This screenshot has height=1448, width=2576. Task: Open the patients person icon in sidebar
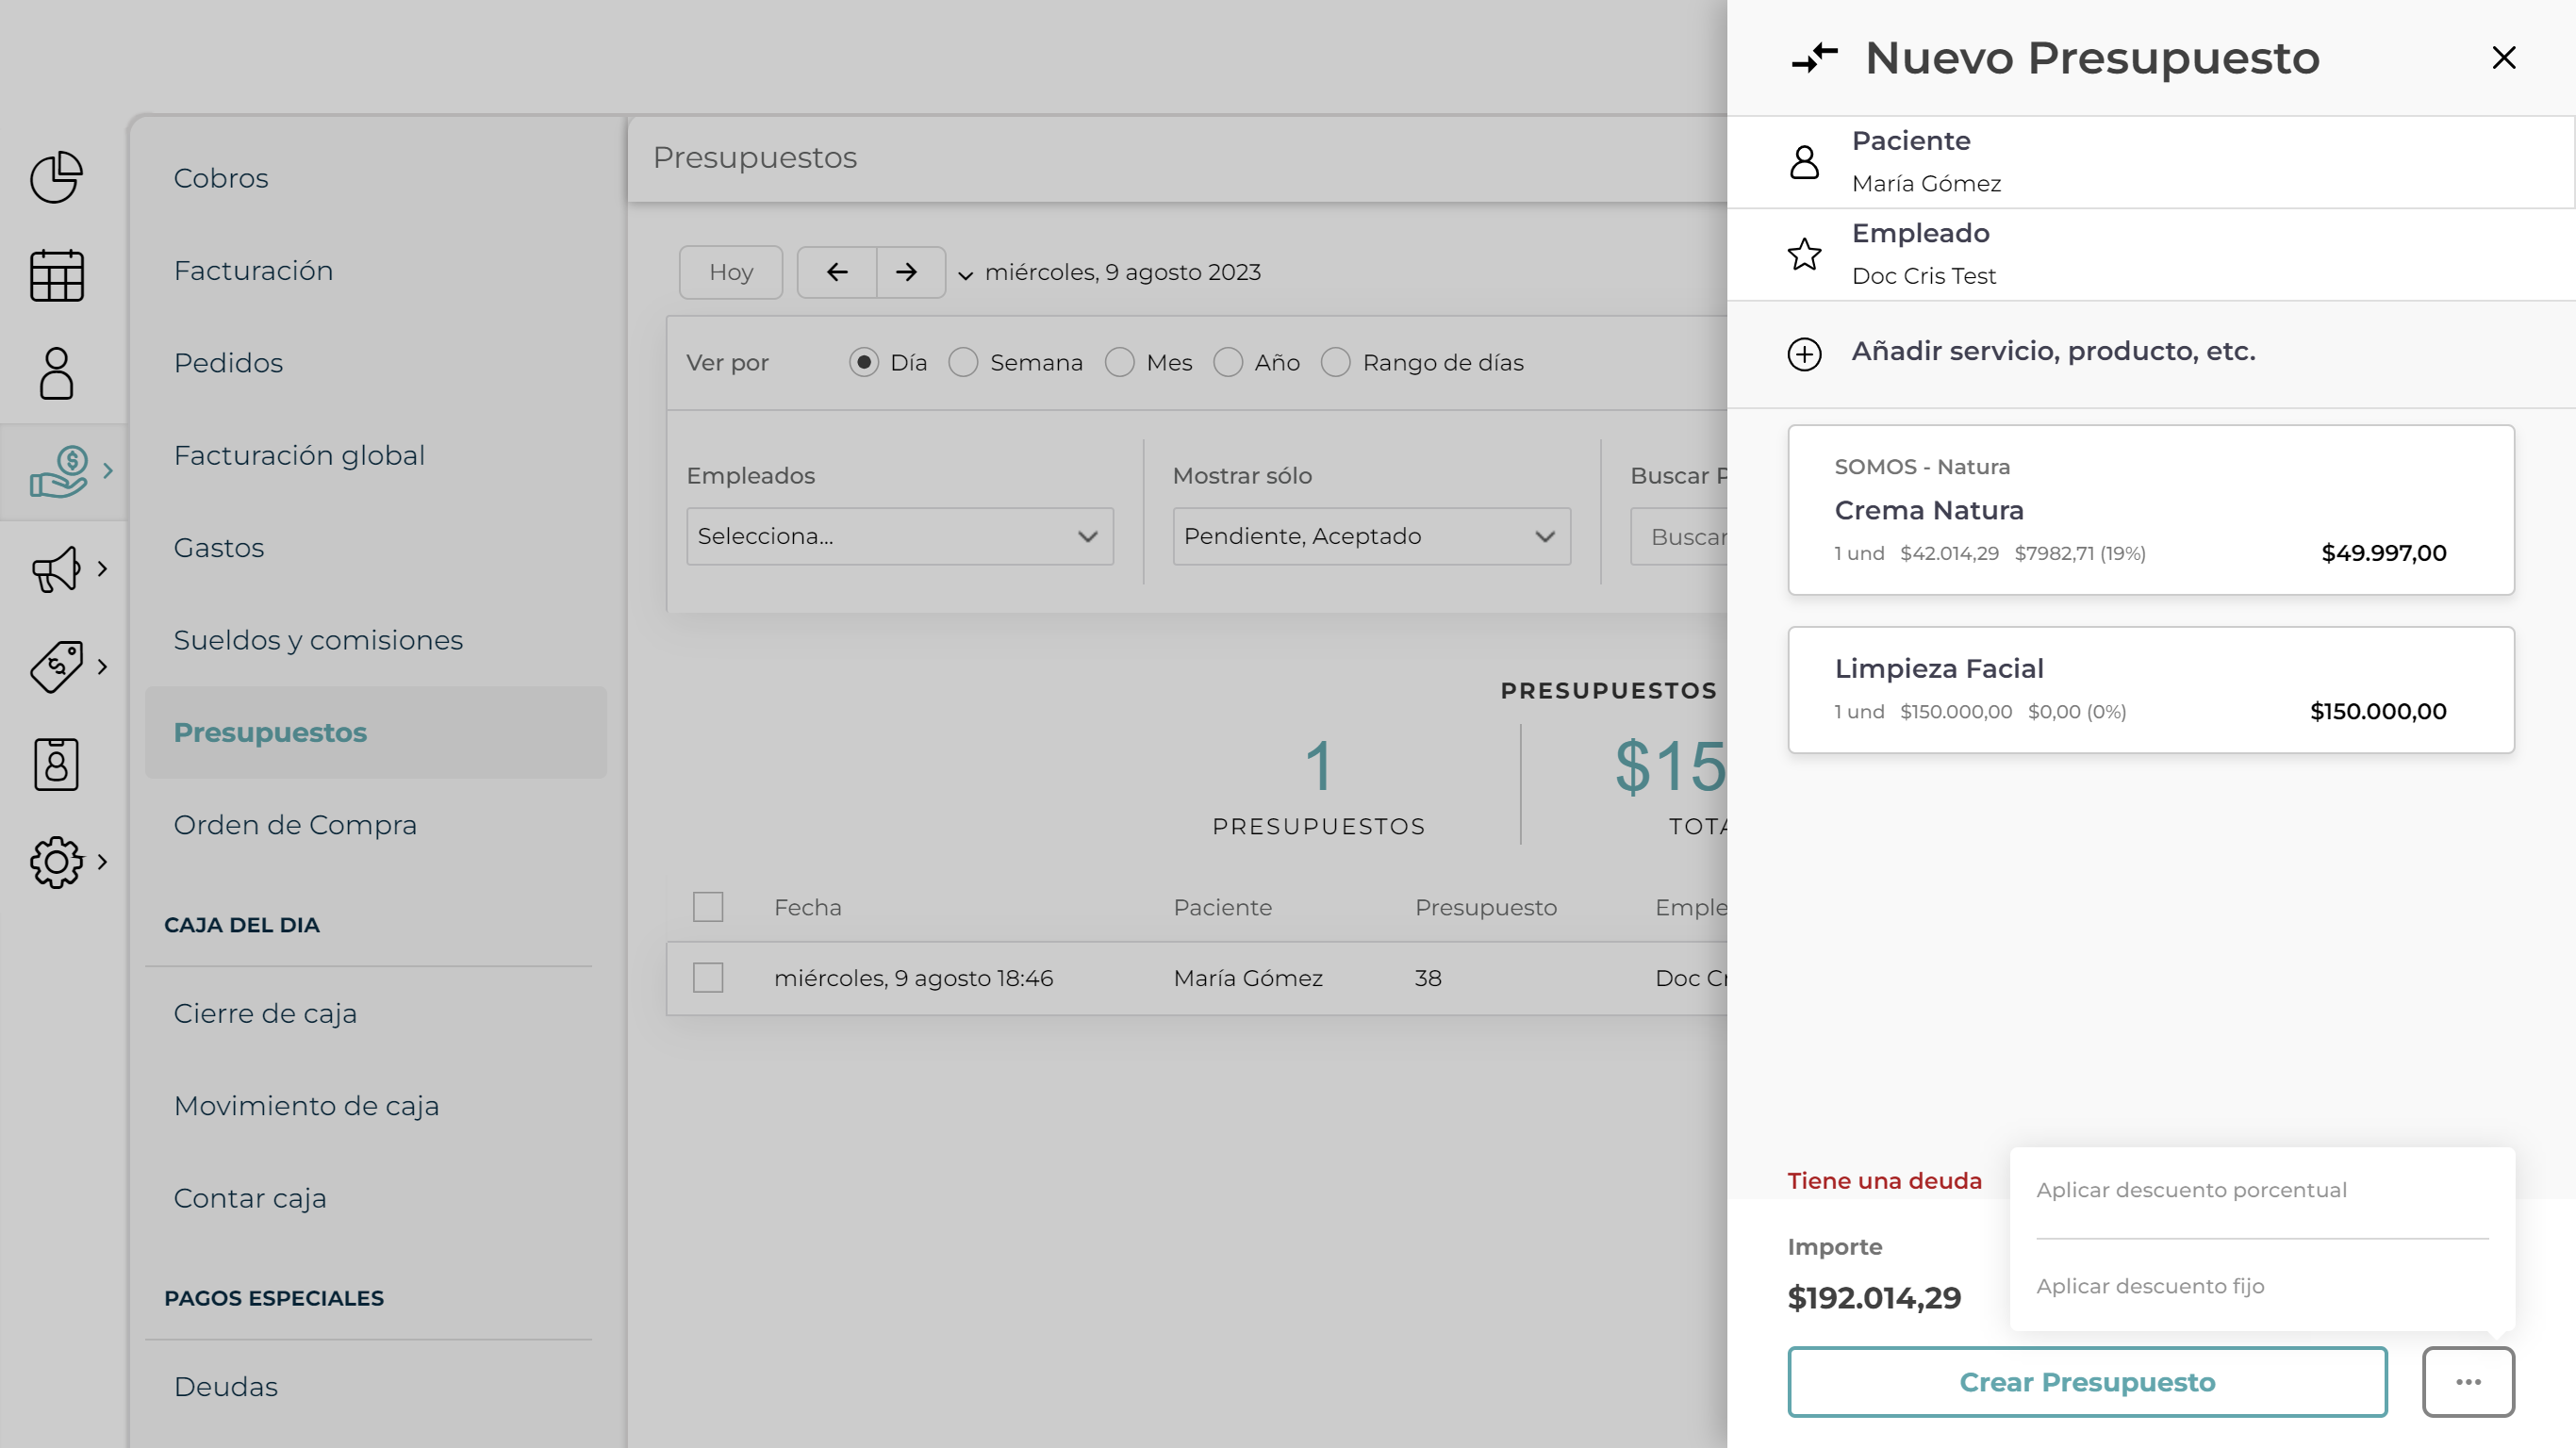56,373
